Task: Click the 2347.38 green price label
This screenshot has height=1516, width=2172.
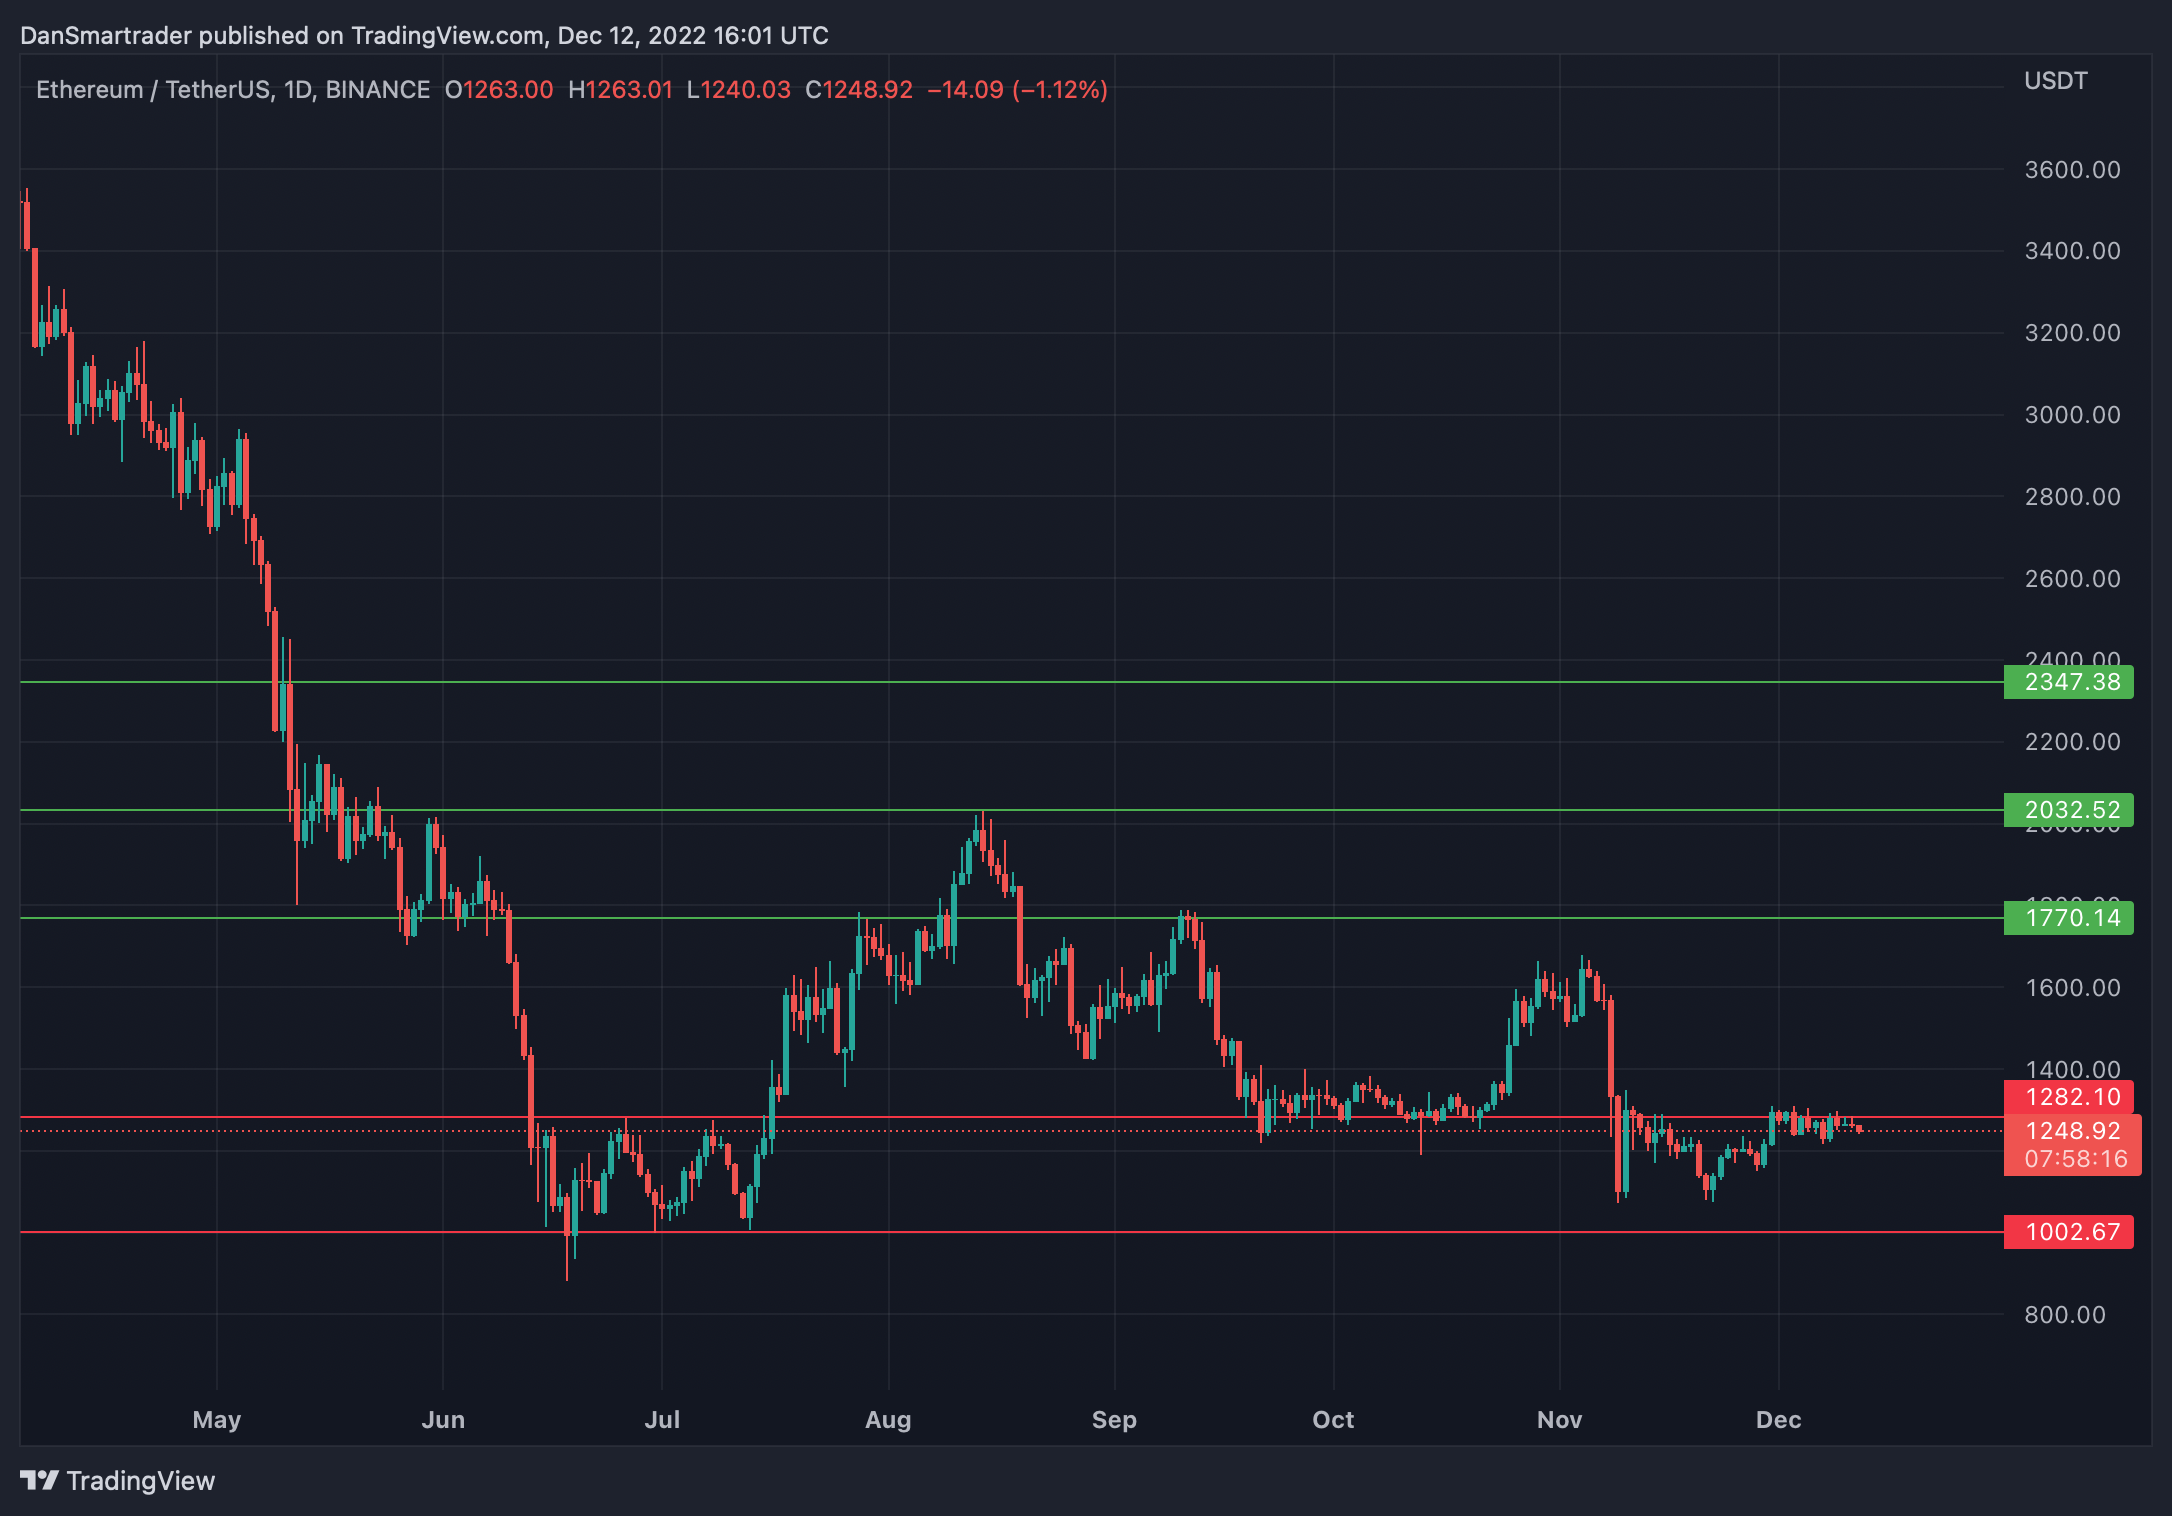Action: pyautogui.click(x=2068, y=682)
